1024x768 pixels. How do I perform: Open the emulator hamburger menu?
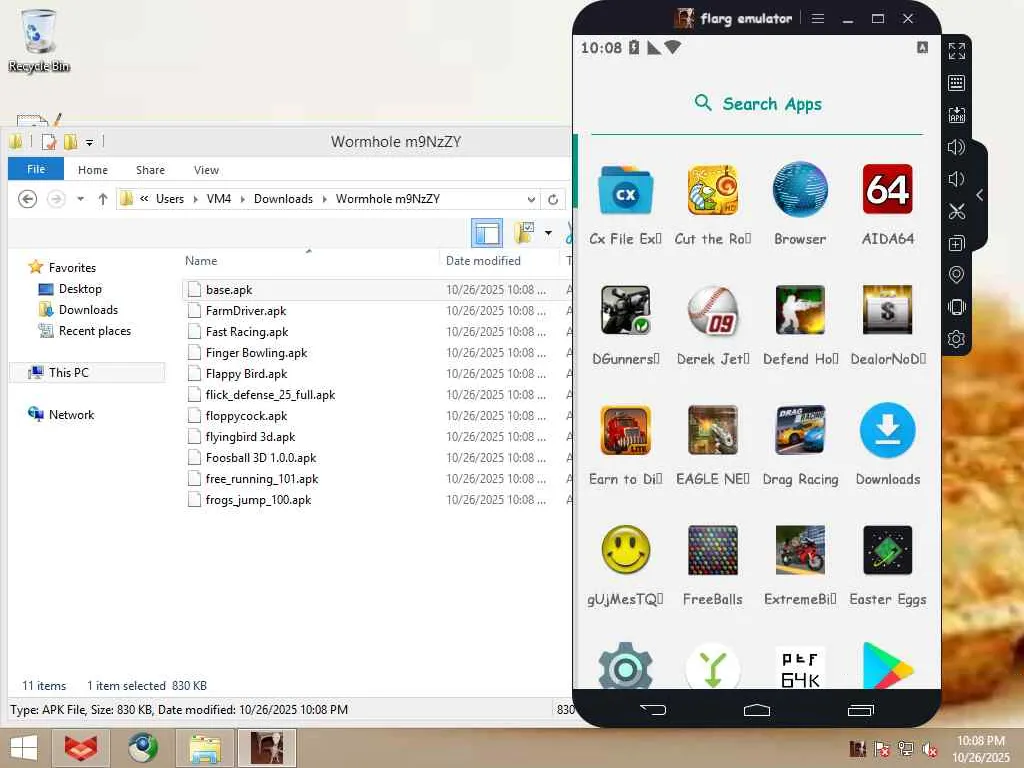(x=818, y=18)
